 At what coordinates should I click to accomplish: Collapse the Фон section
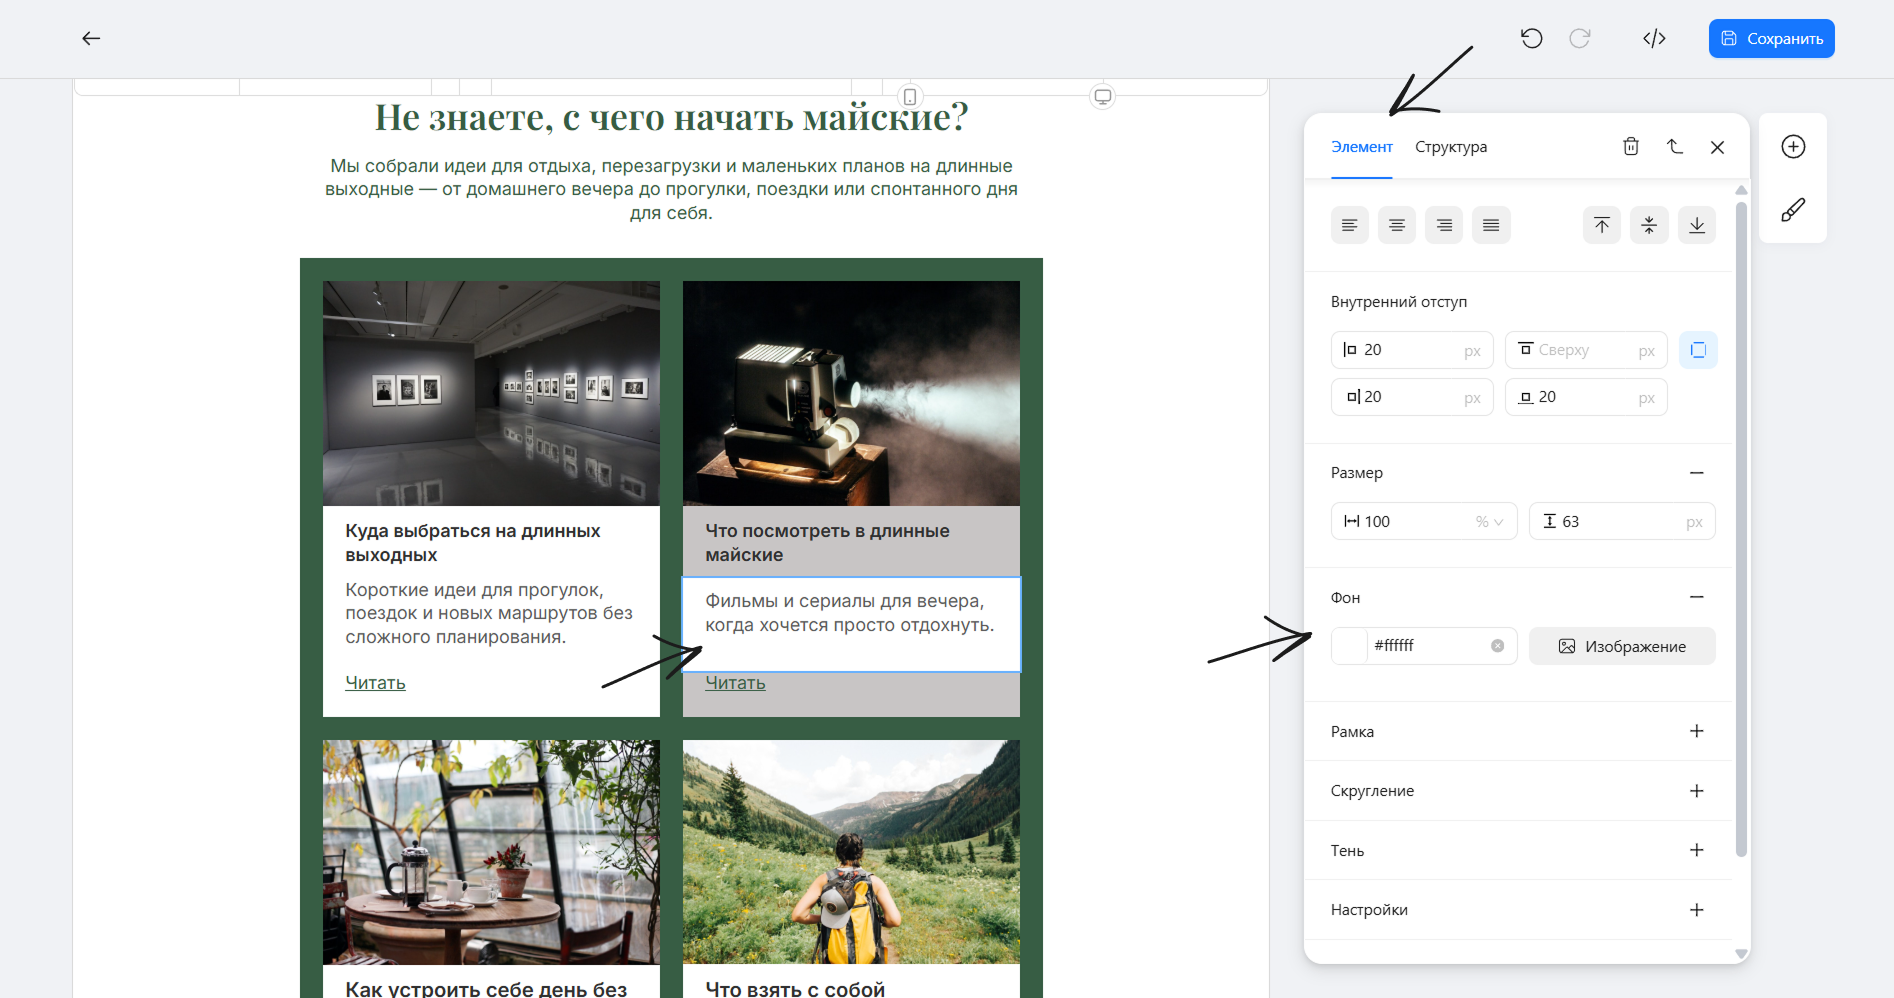pos(1697,597)
